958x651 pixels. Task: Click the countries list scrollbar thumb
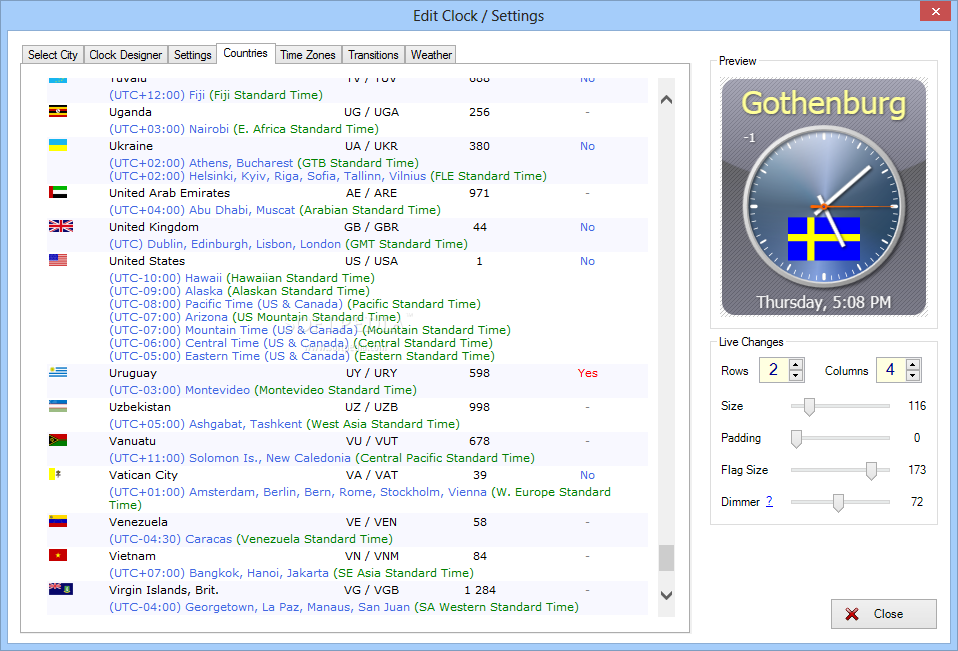pyautogui.click(x=667, y=558)
